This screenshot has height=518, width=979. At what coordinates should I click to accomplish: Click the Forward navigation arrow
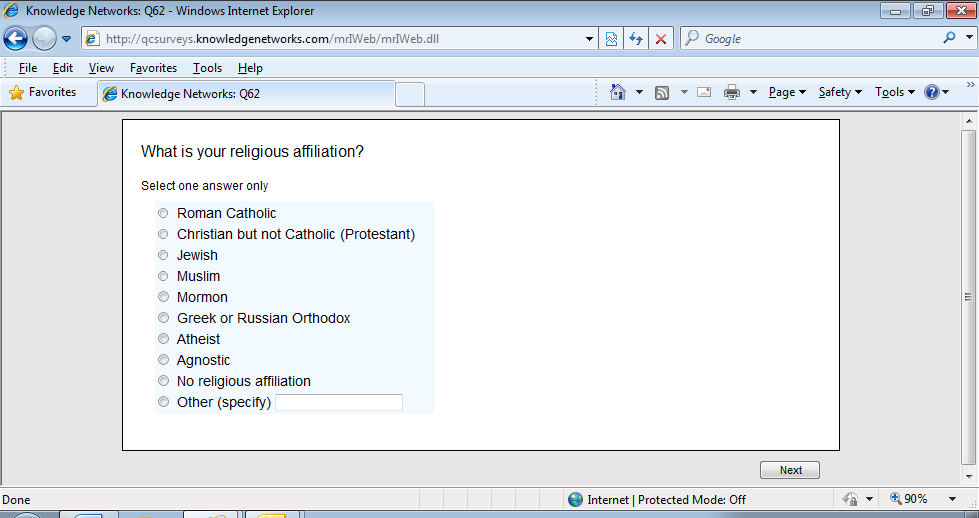(x=44, y=39)
